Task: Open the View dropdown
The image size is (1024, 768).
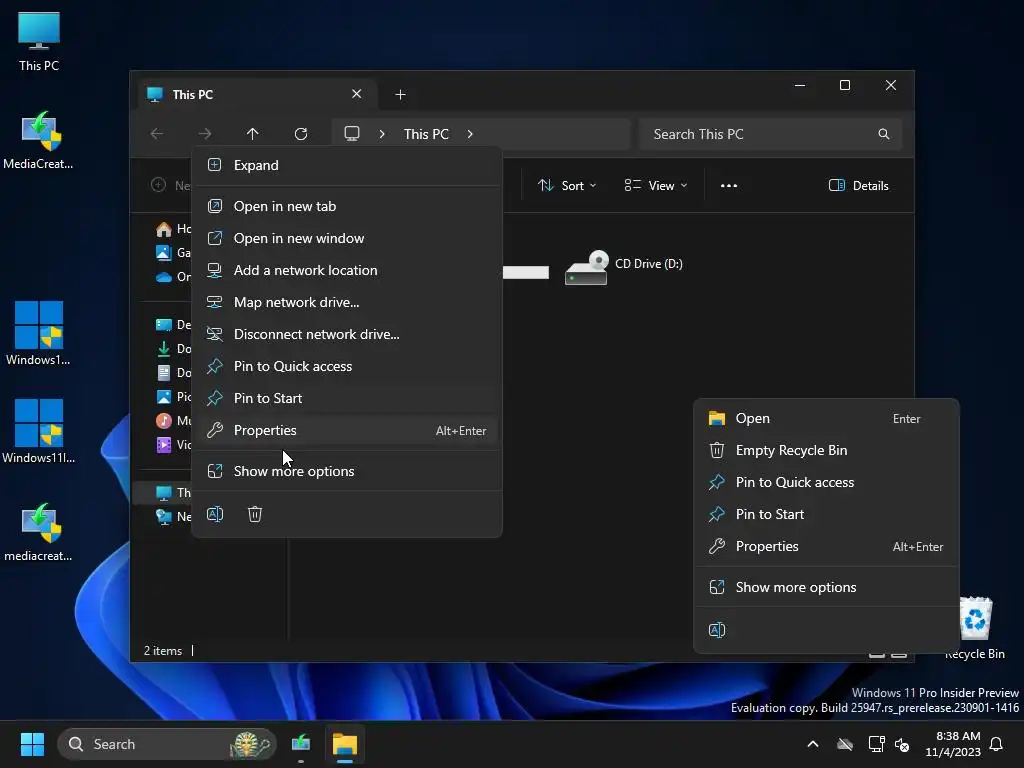Action: pyautogui.click(x=656, y=186)
